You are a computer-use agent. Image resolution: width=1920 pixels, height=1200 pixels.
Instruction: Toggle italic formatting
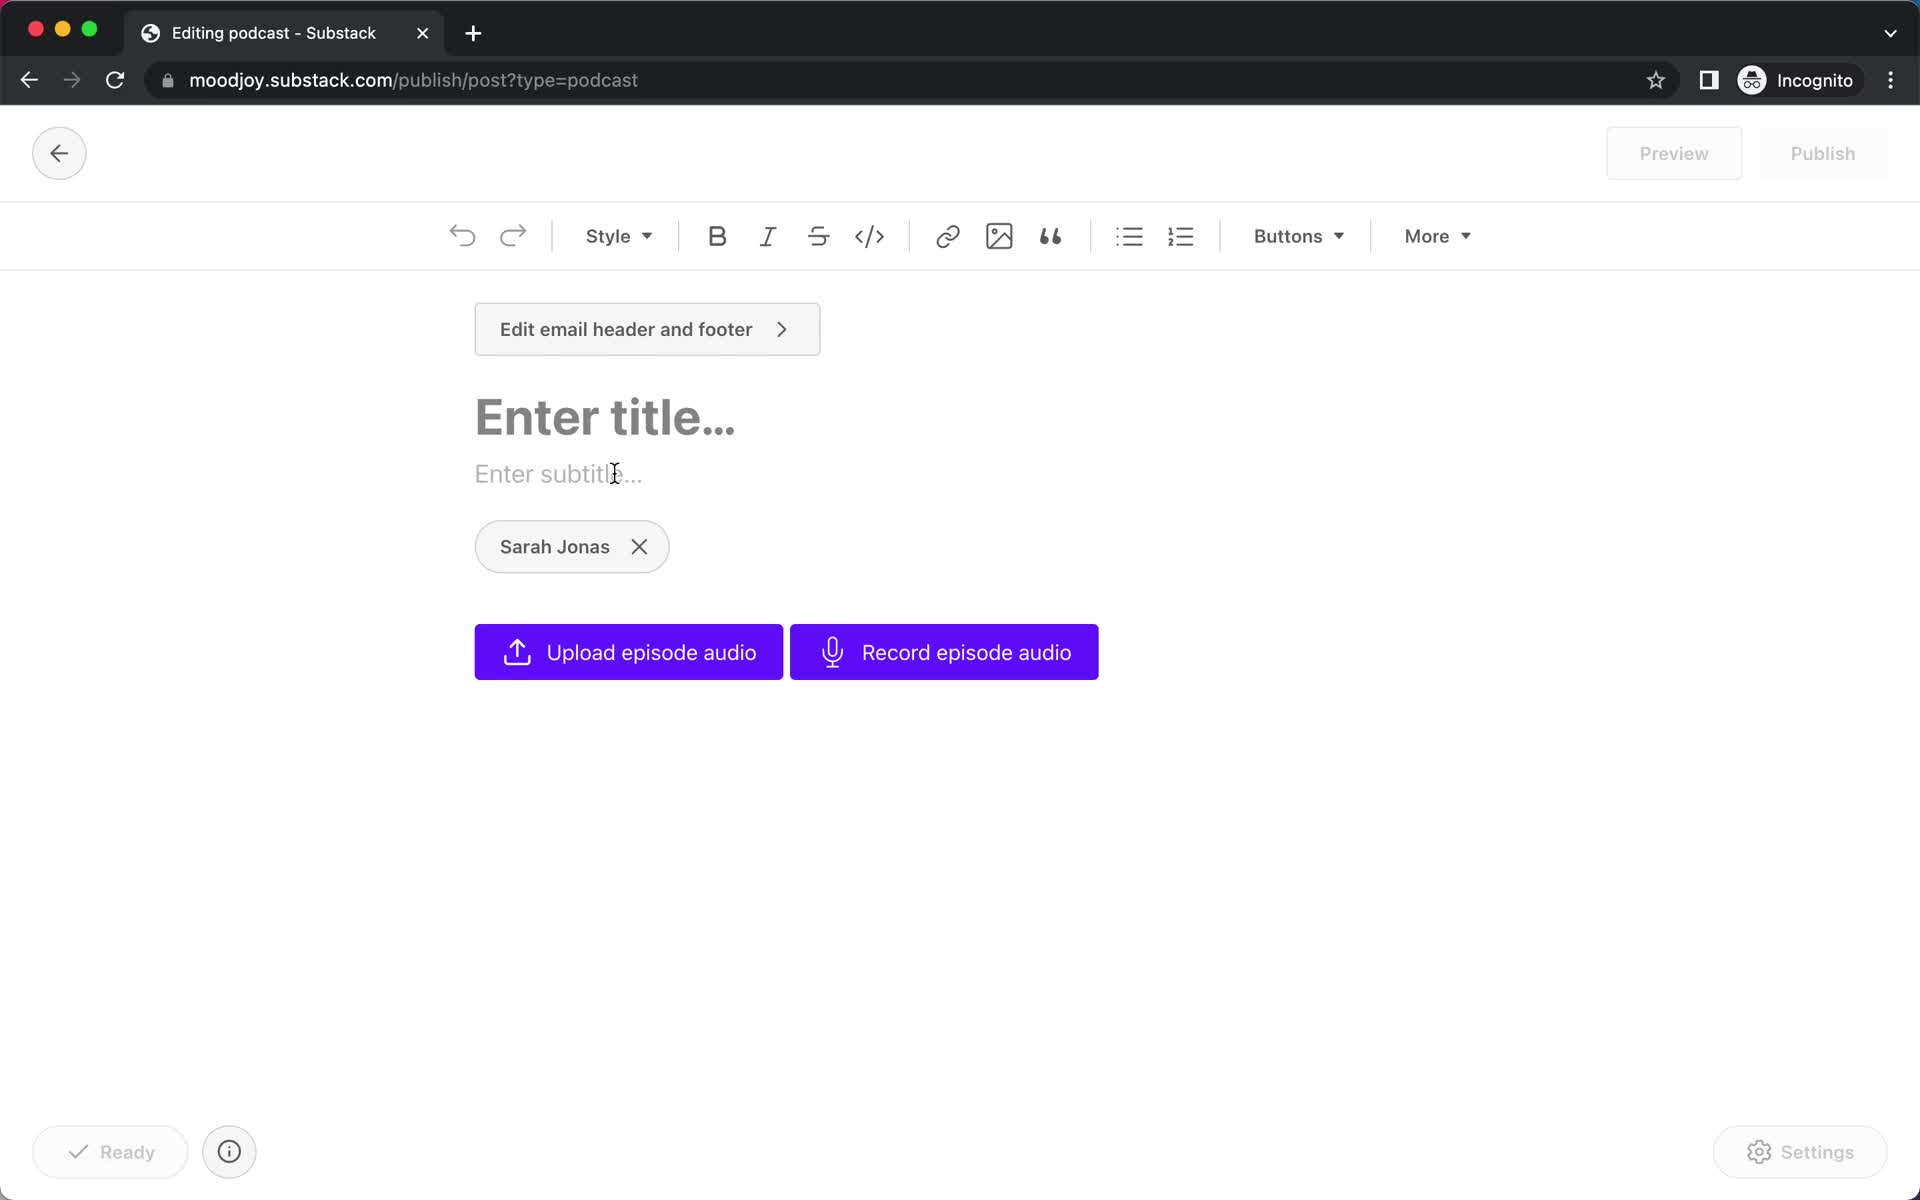point(767,236)
